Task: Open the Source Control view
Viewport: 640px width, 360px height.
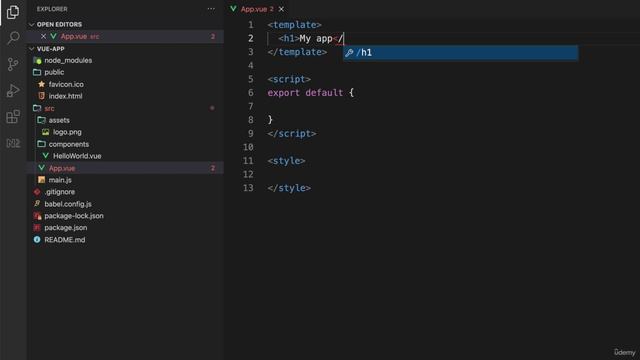Action: [13, 64]
